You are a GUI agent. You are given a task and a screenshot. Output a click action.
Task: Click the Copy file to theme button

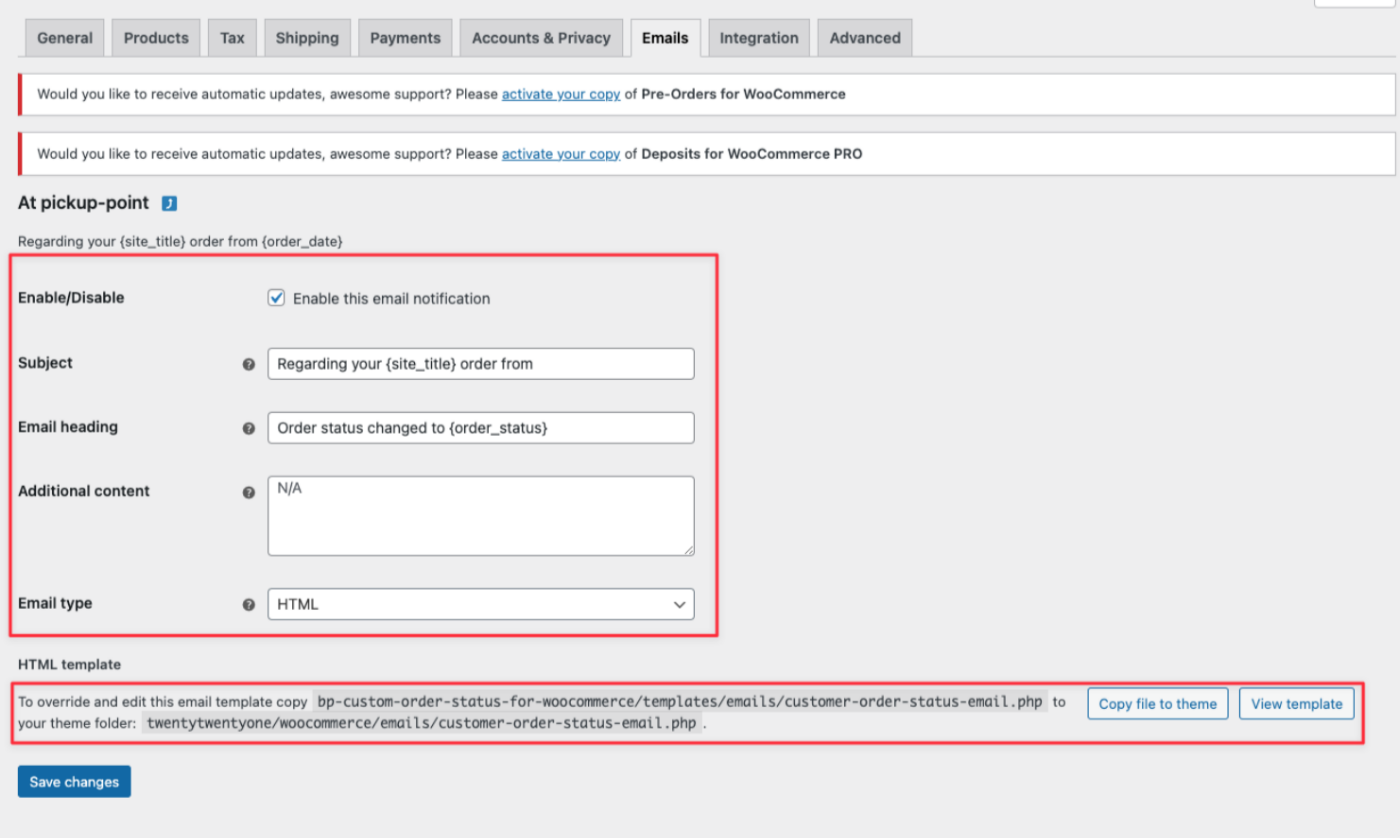coord(1157,703)
